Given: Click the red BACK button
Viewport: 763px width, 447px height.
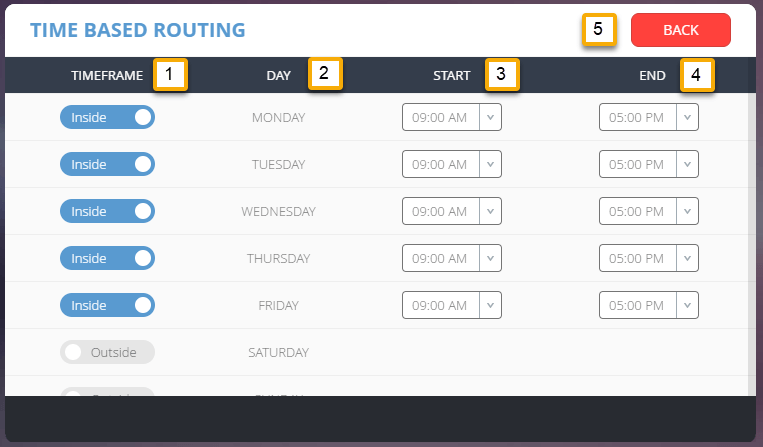Looking at the screenshot, I should 680,30.
